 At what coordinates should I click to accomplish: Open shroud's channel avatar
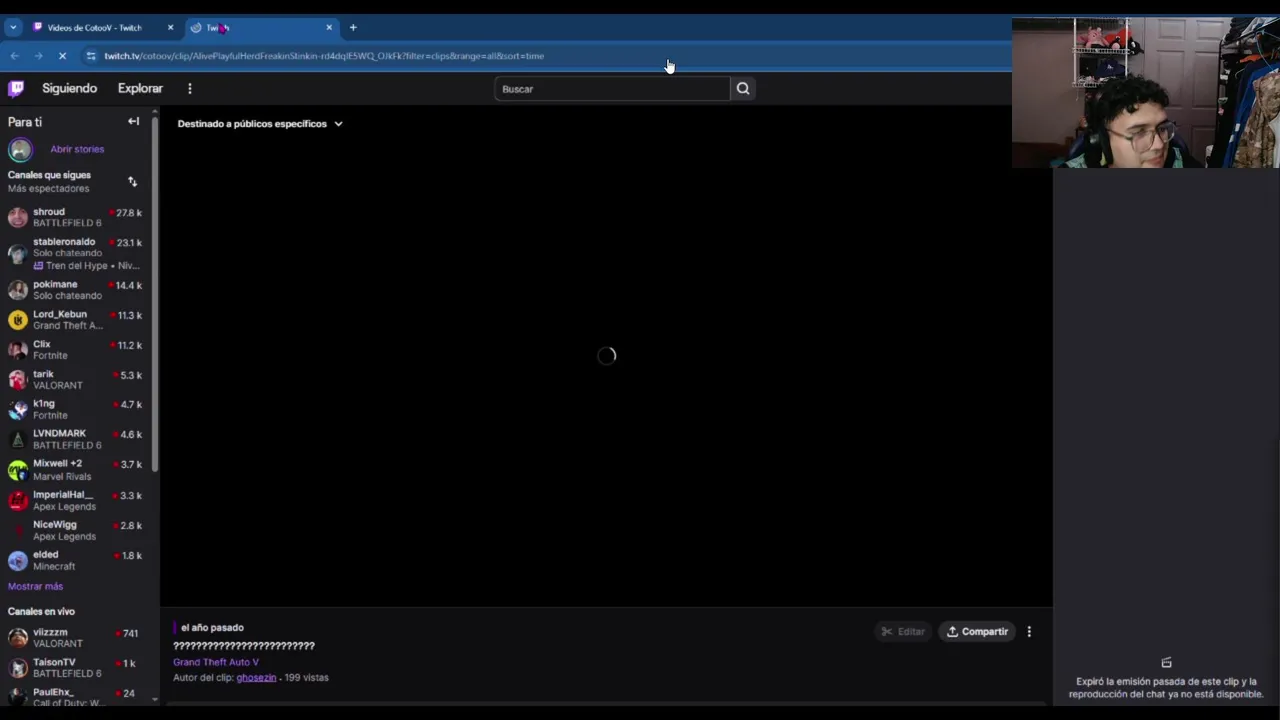[18, 217]
